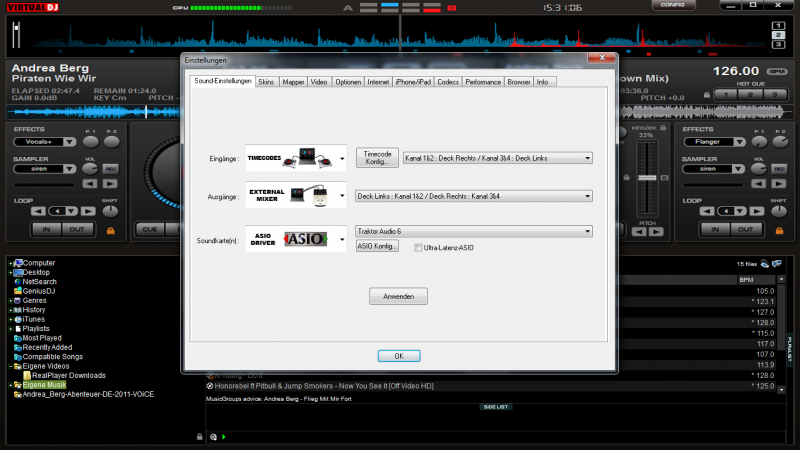Click the right deck pitch slider handle
The height and width of the screenshot is (450, 800).
pos(647,178)
